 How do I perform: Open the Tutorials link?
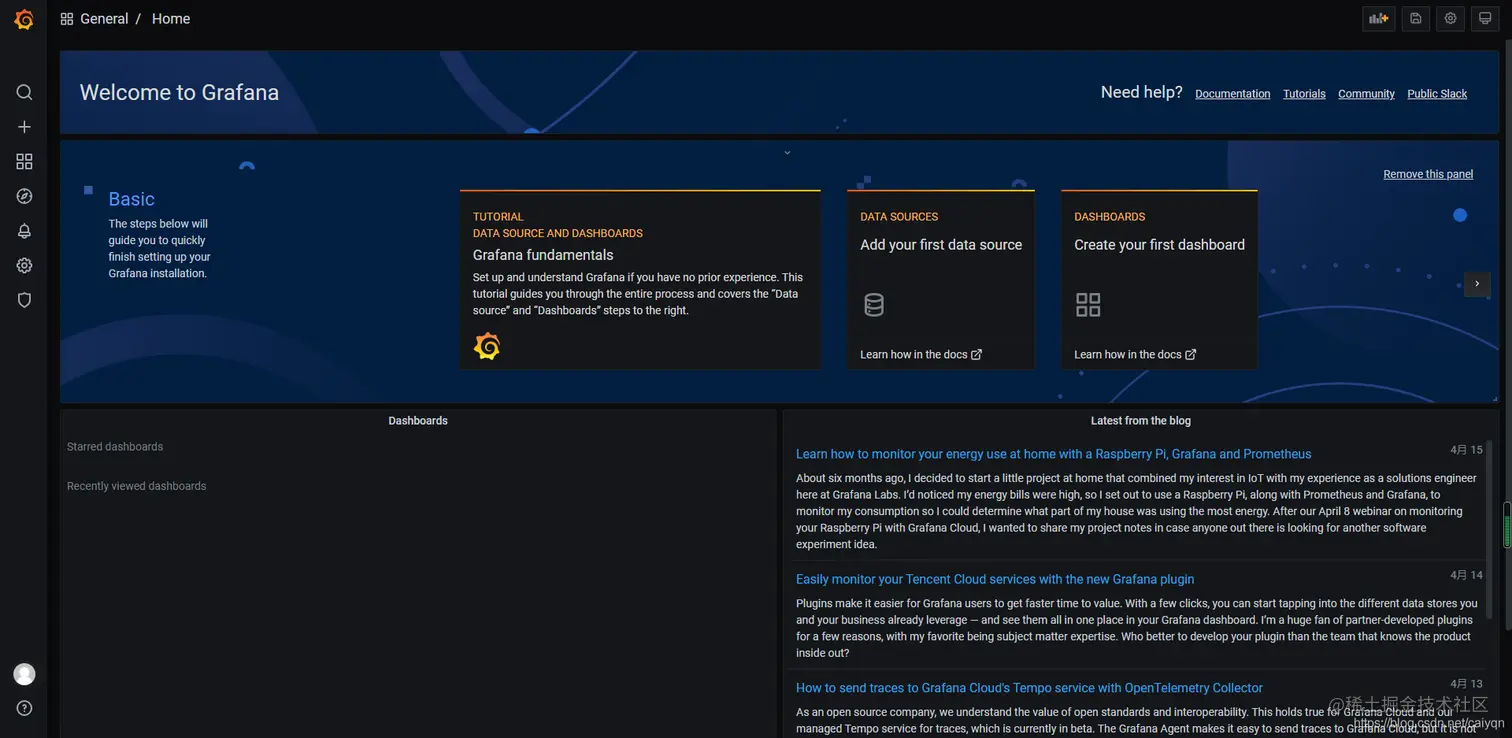(x=1304, y=94)
